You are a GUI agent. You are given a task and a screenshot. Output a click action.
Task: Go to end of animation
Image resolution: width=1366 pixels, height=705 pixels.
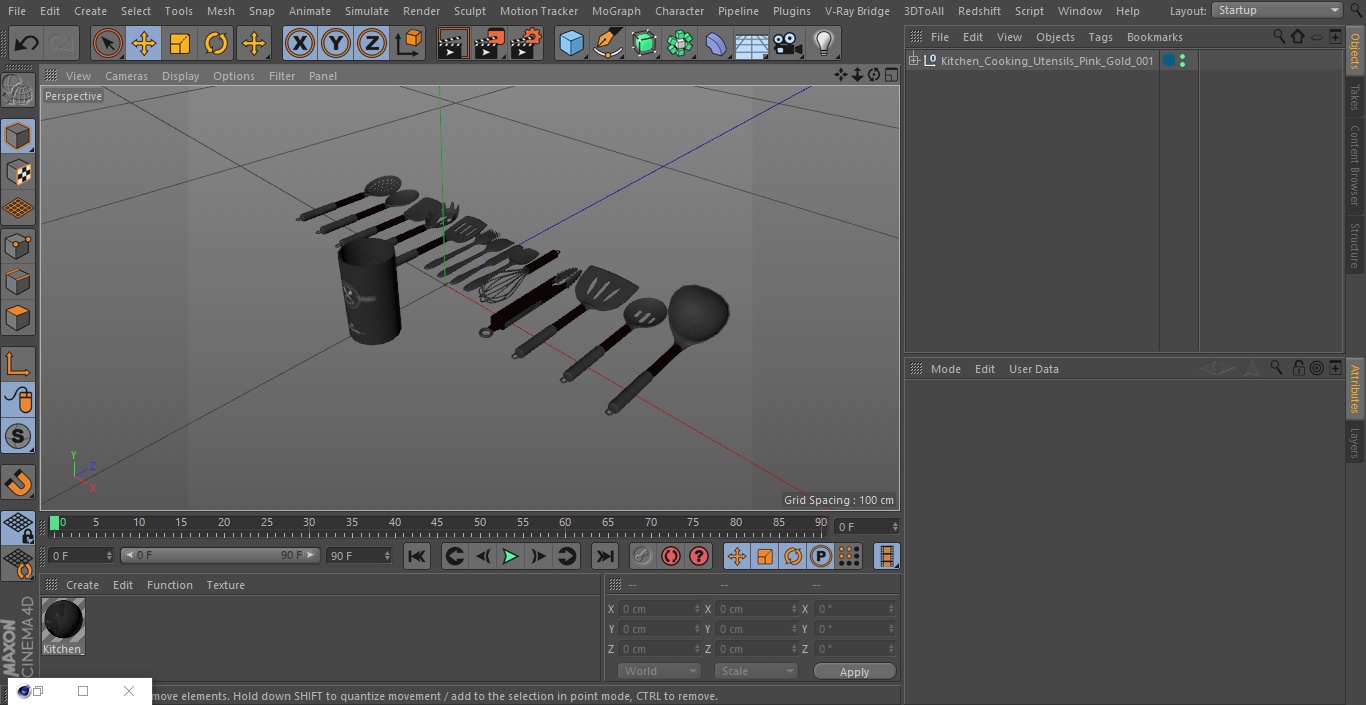(x=605, y=556)
